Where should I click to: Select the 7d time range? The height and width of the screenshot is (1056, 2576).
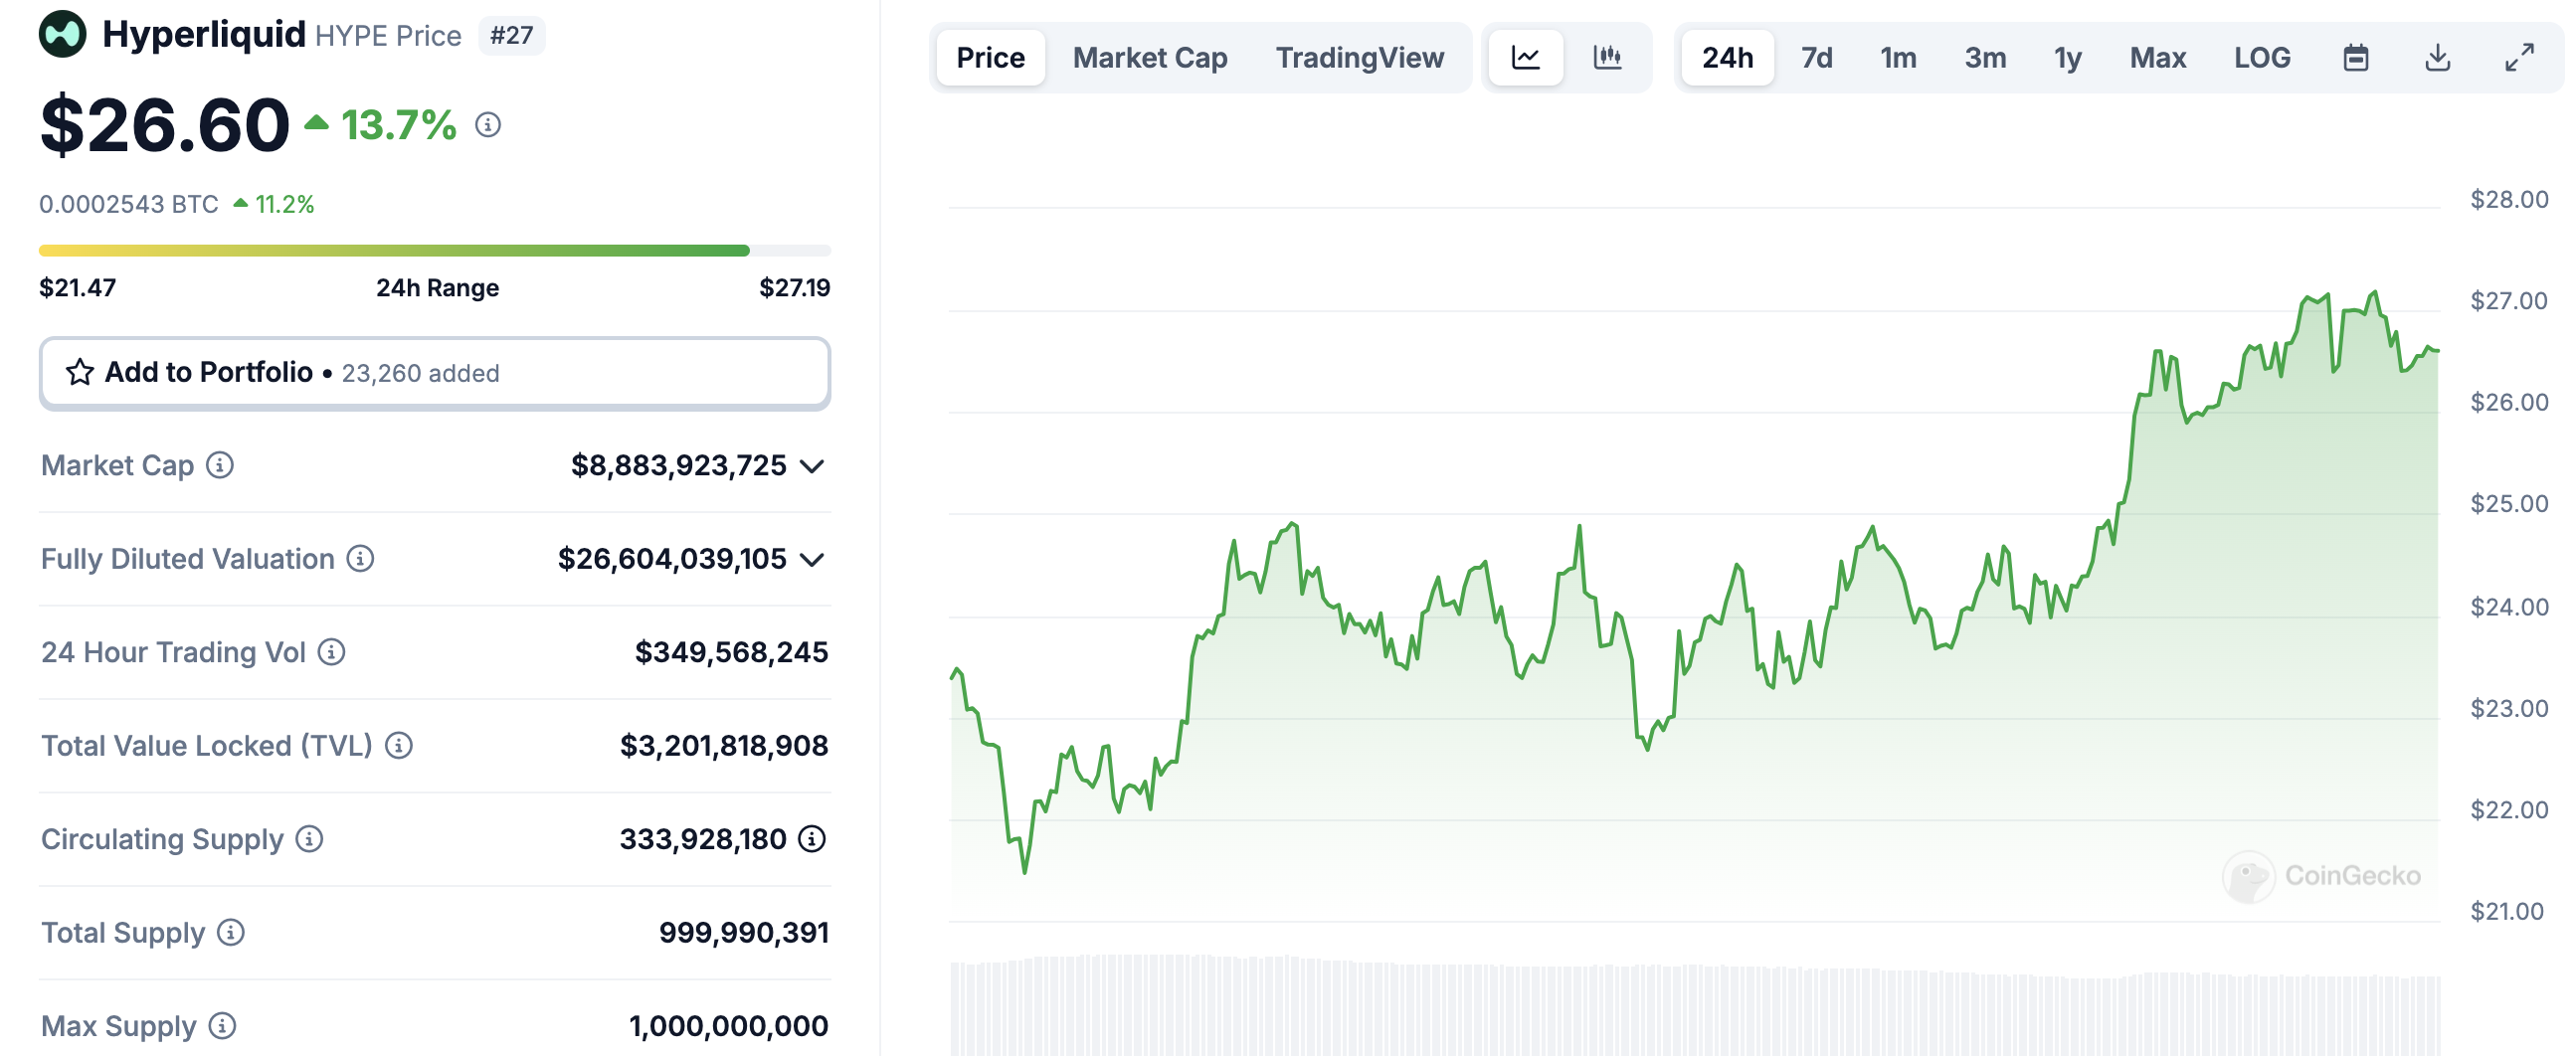point(1816,58)
